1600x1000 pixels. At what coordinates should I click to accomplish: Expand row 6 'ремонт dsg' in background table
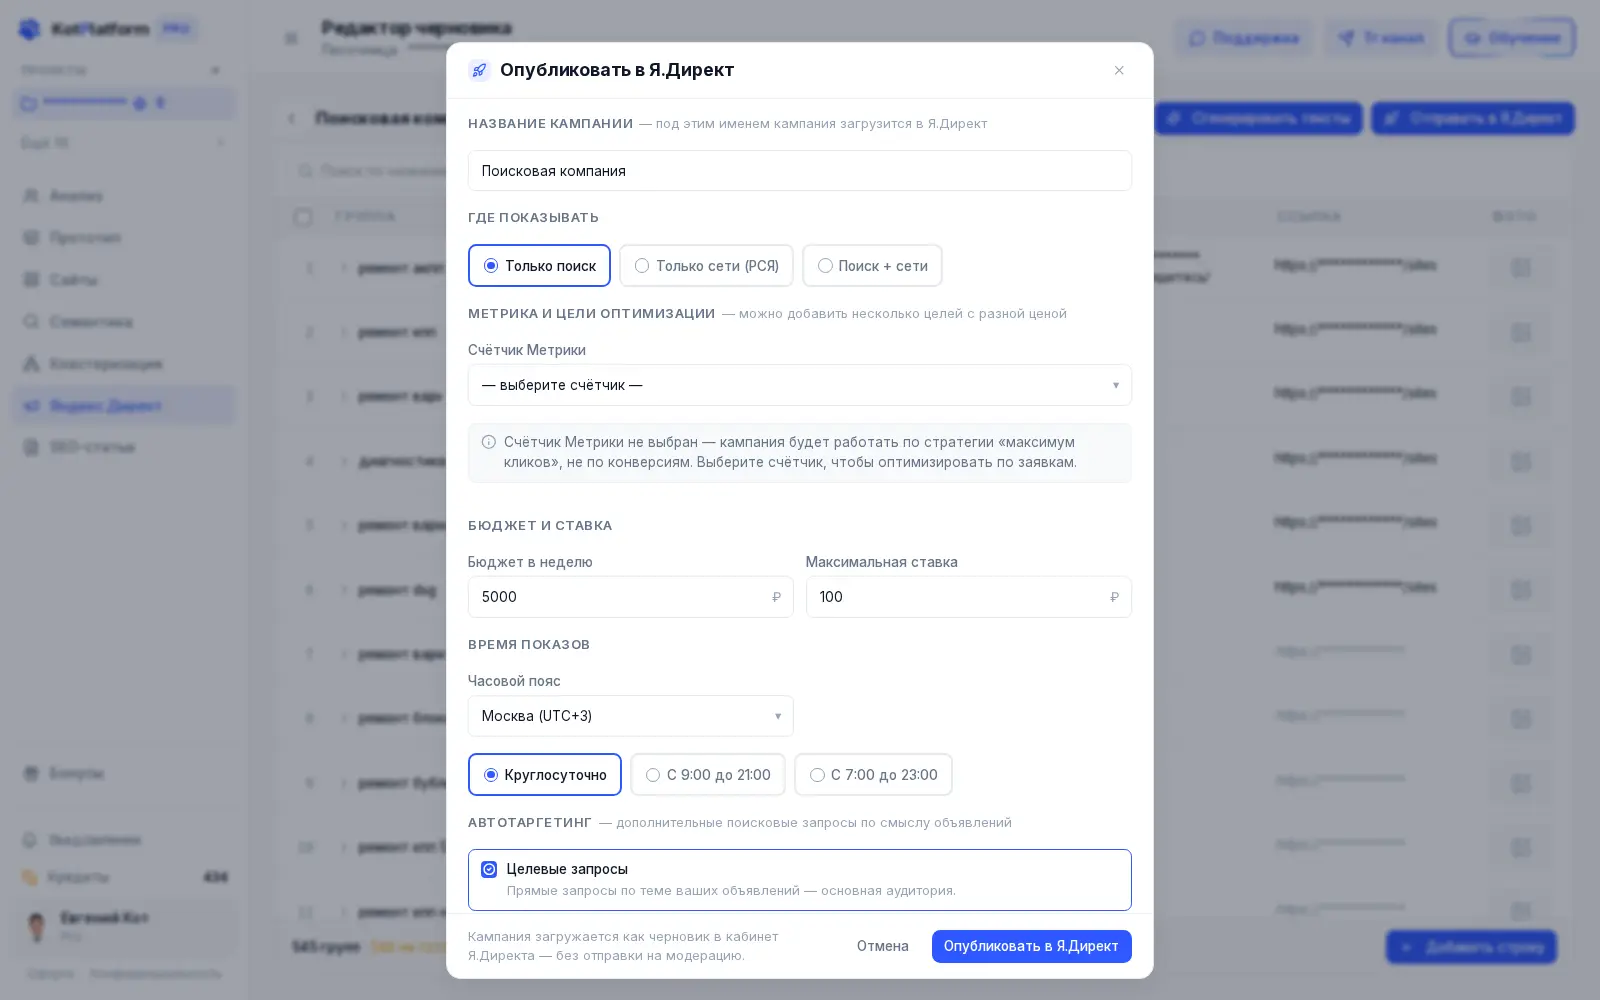pyautogui.click(x=344, y=590)
